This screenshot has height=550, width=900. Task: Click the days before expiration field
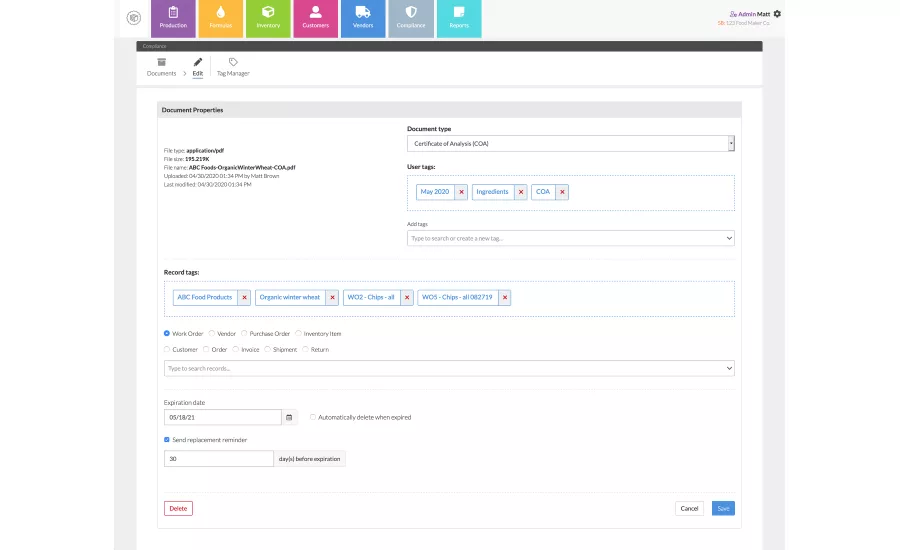pos(218,459)
